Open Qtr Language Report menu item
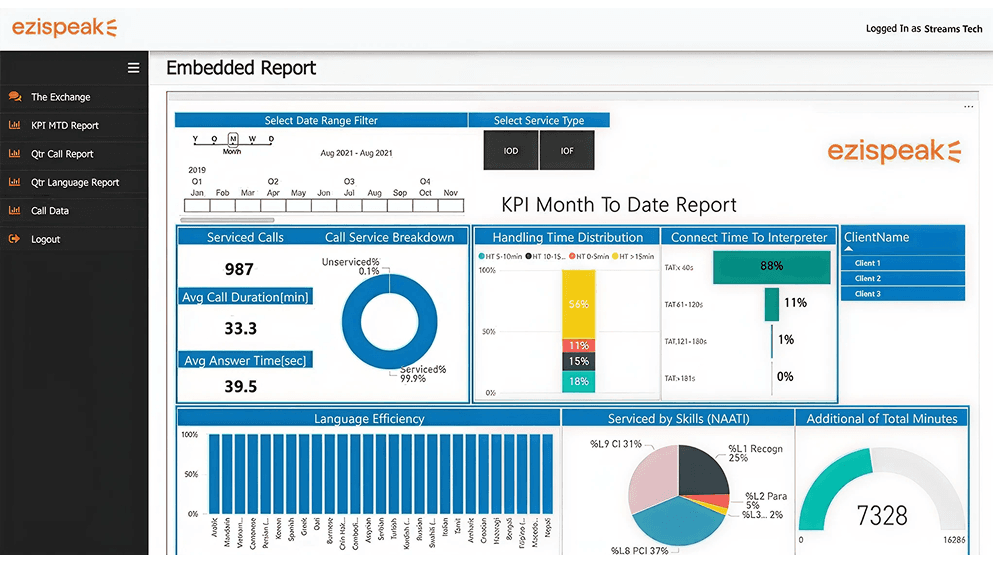The height and width of the screenshot is (563, 993). [75, 183]
